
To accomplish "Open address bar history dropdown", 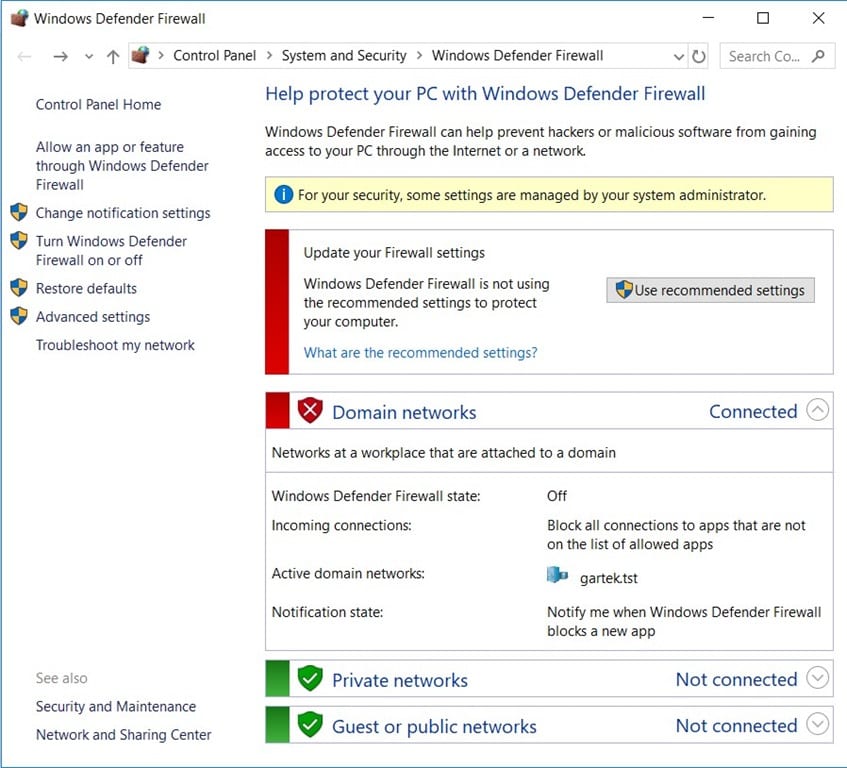I will 678,56.
